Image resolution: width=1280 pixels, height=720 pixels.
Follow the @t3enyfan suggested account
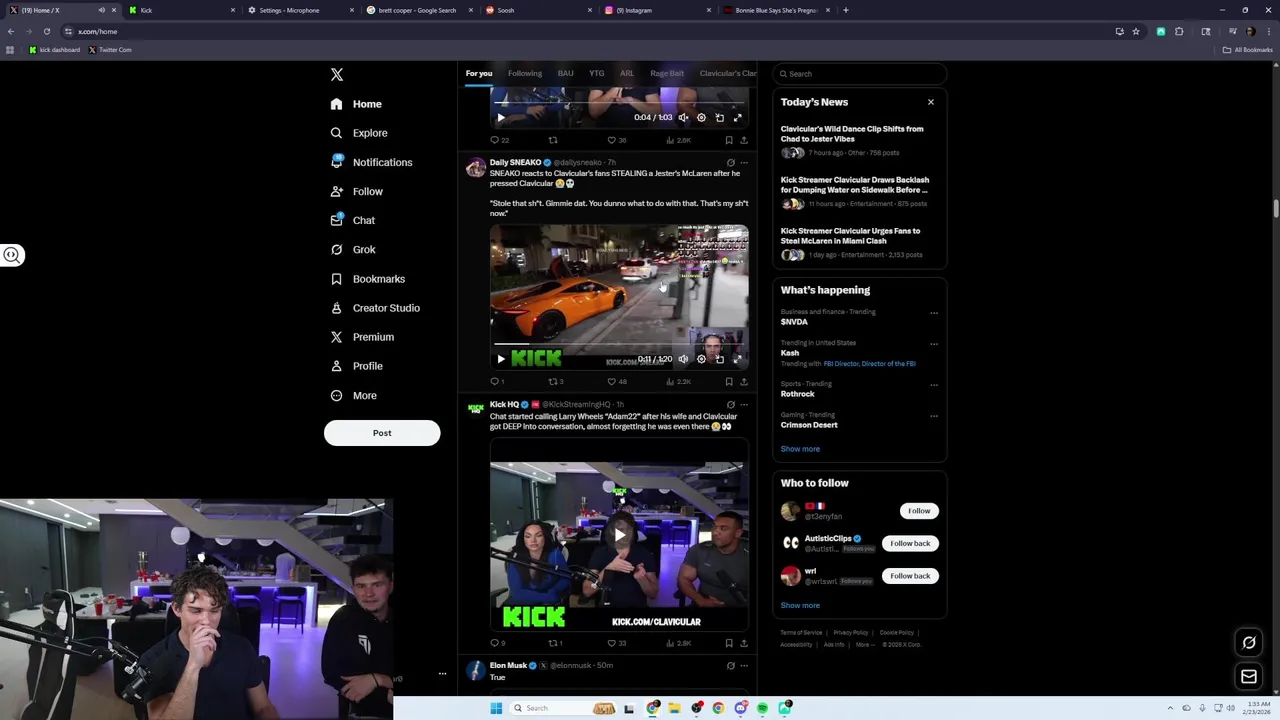(919, 511)
